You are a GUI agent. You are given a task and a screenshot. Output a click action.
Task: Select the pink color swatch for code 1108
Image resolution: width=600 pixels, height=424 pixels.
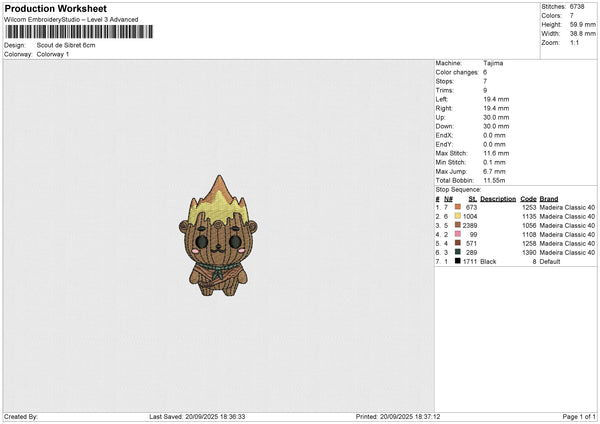[x=458, y=234]
